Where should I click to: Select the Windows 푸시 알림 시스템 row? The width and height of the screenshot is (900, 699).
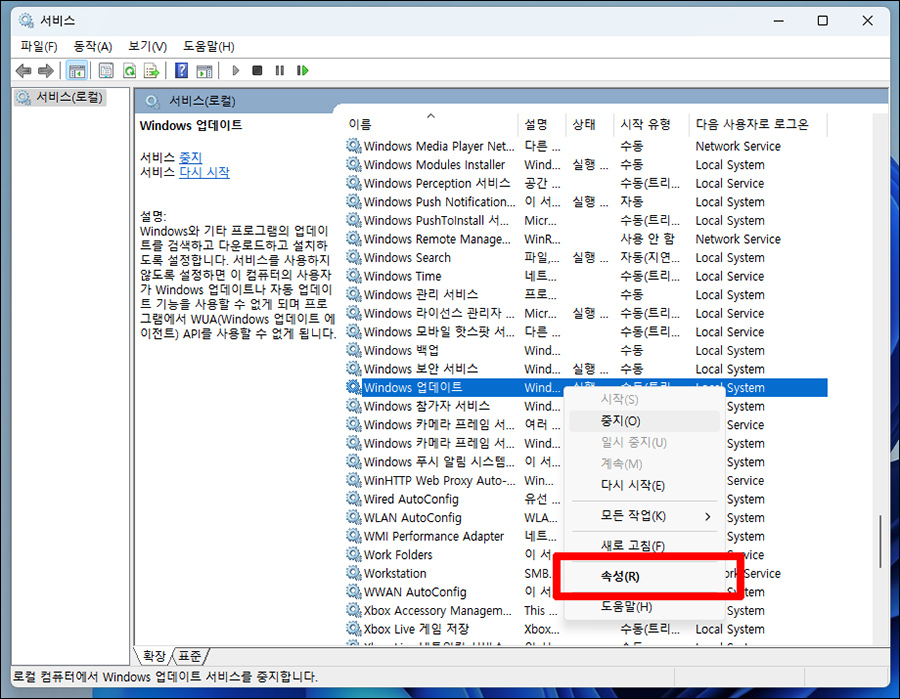pyautogui.click(x=454, y=462)
